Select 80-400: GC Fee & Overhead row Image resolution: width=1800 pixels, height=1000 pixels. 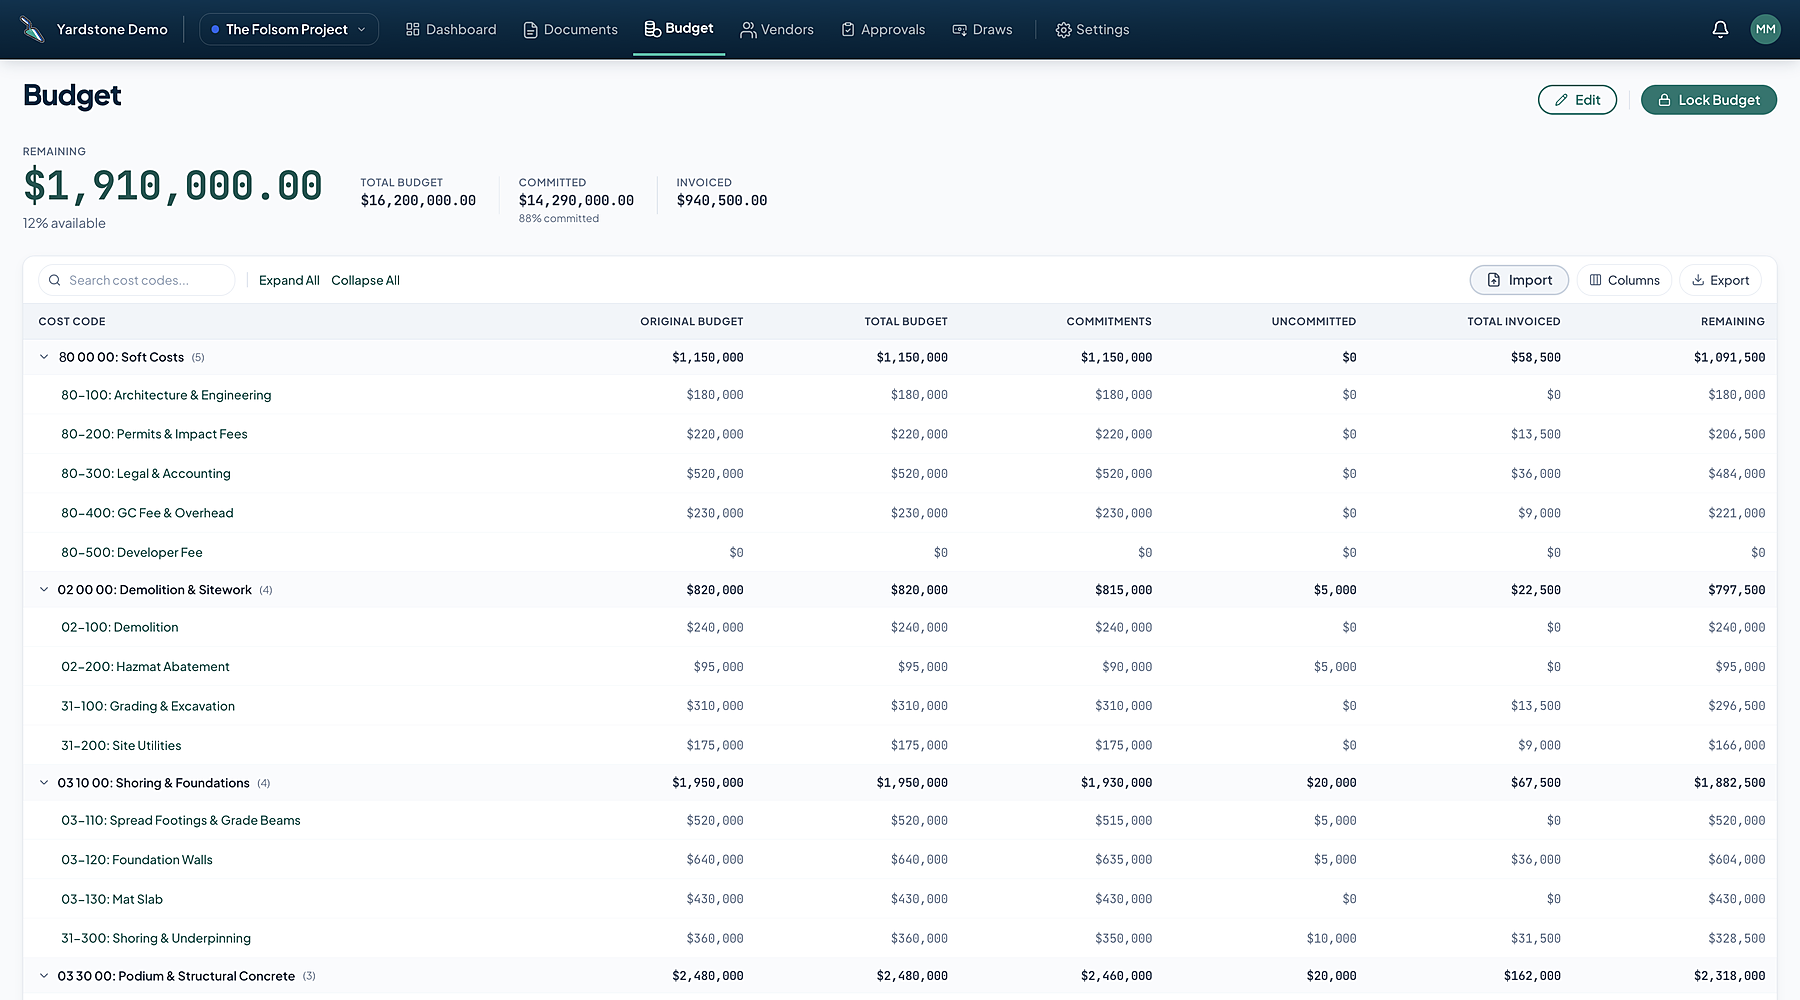pyautogui.click(x=900, y=513)
